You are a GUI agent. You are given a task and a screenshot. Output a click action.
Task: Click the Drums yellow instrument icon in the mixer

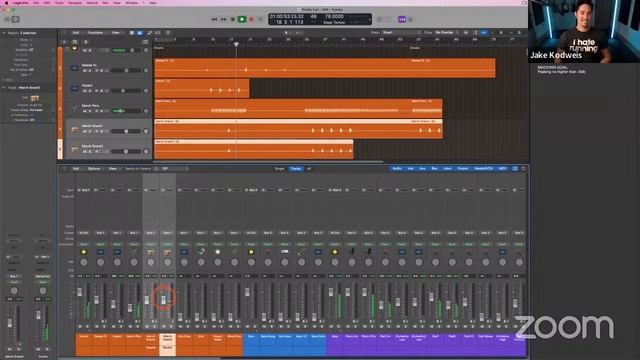[84, 252]
